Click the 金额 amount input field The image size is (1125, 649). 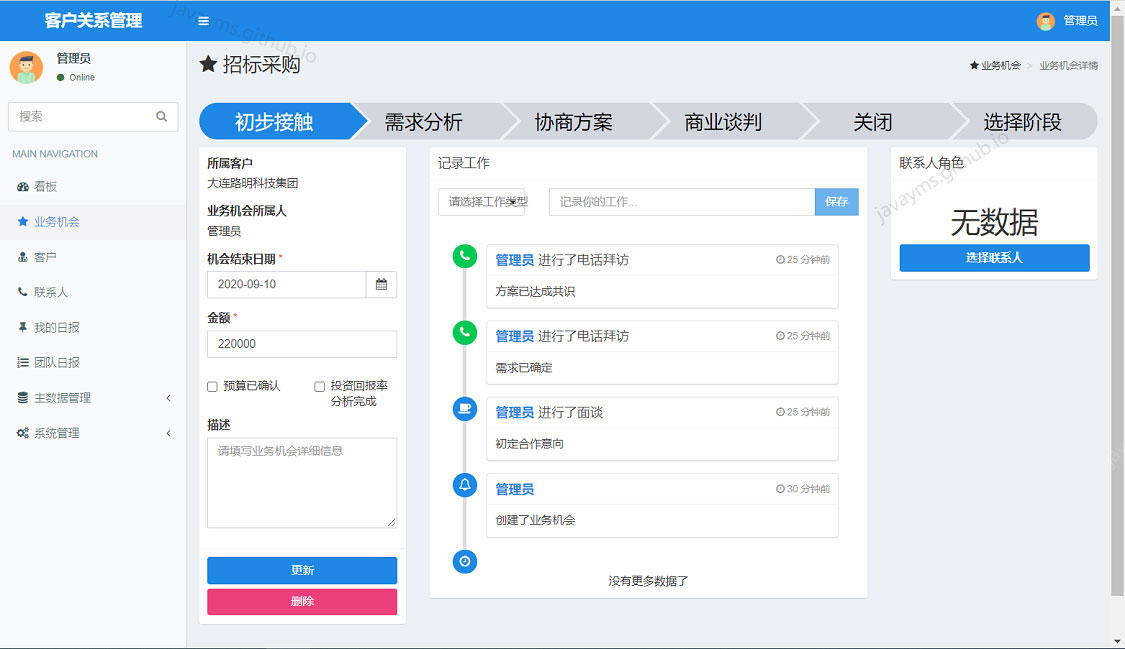tap(302, 344)
